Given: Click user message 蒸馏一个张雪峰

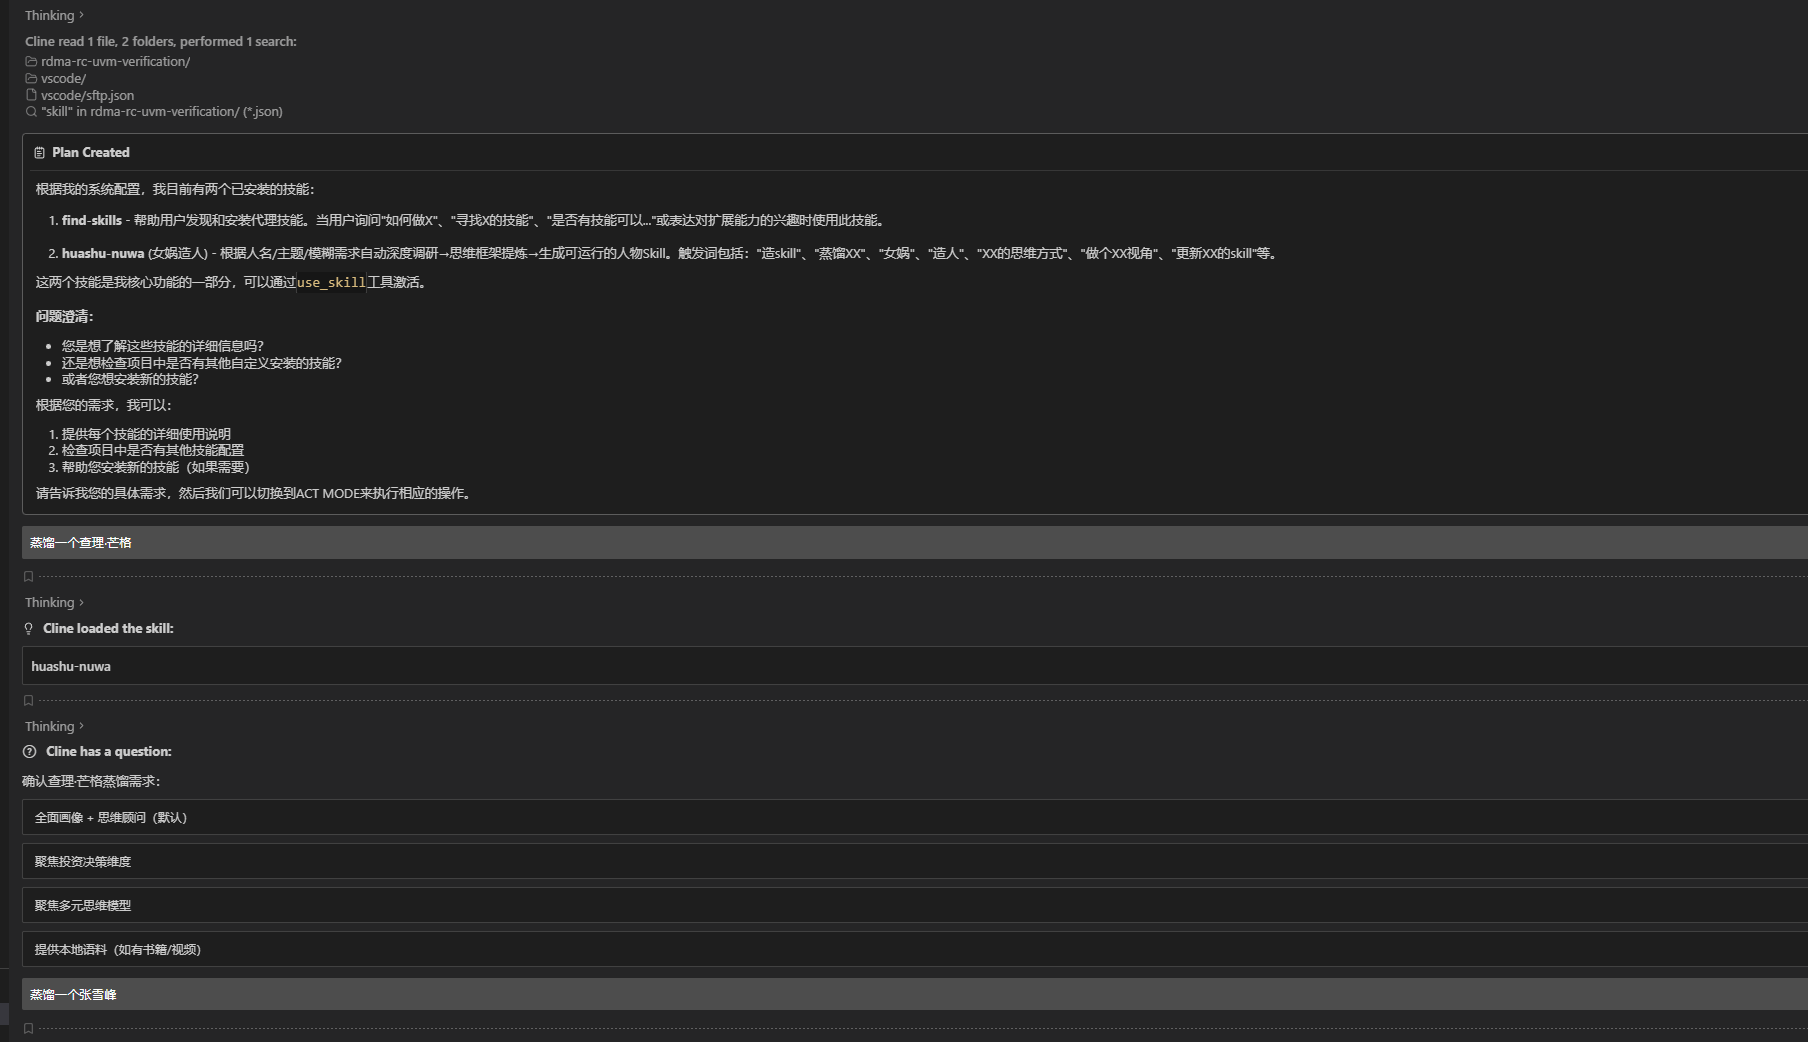Looking at the screenshot, I should [915, 994].
